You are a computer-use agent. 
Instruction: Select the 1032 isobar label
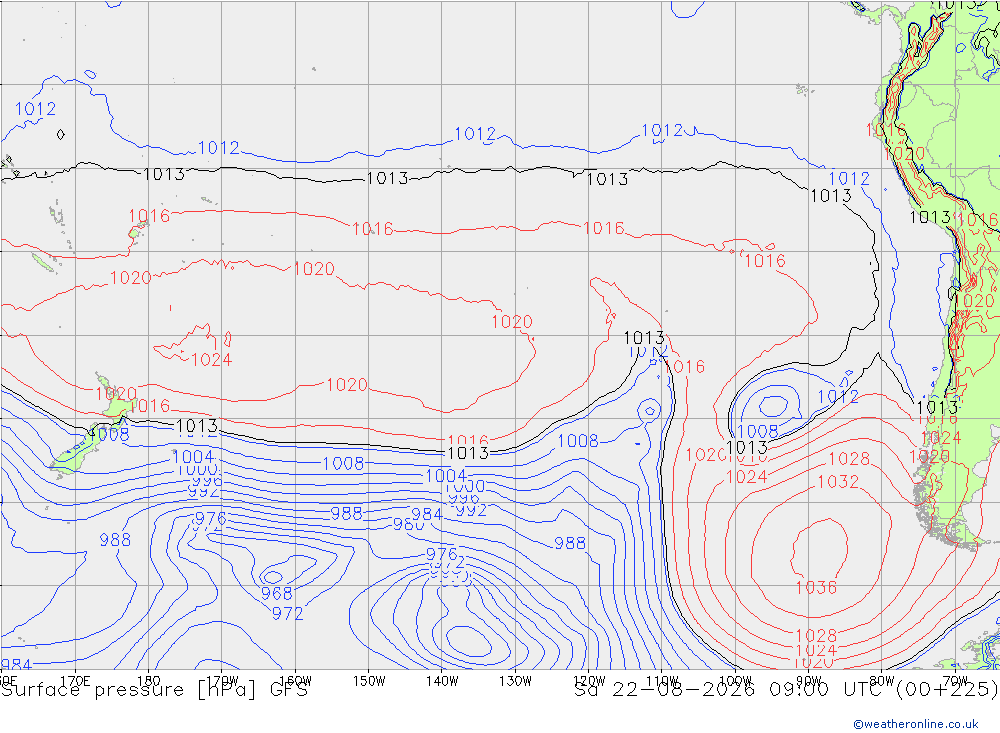coord(838,482)
